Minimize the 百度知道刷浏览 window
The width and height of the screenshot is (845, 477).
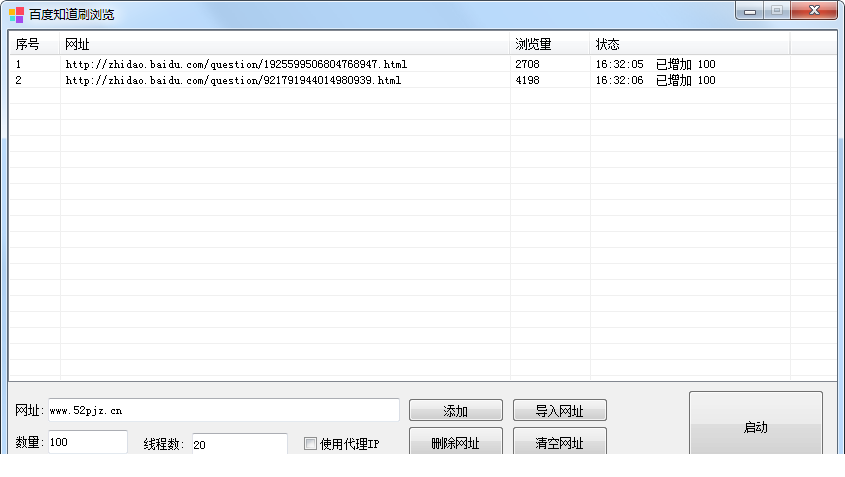(x=750, y=11)
